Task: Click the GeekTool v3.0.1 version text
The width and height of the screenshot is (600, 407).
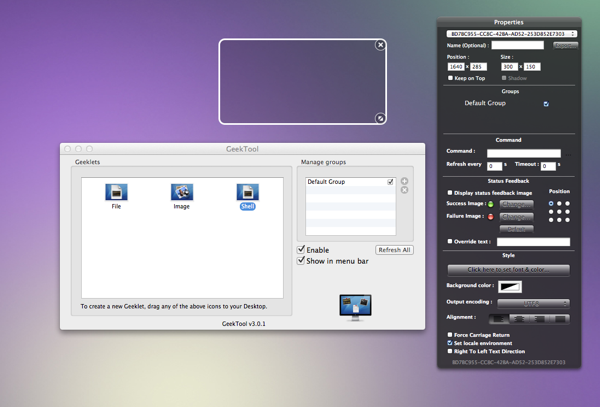Action: 243,324
